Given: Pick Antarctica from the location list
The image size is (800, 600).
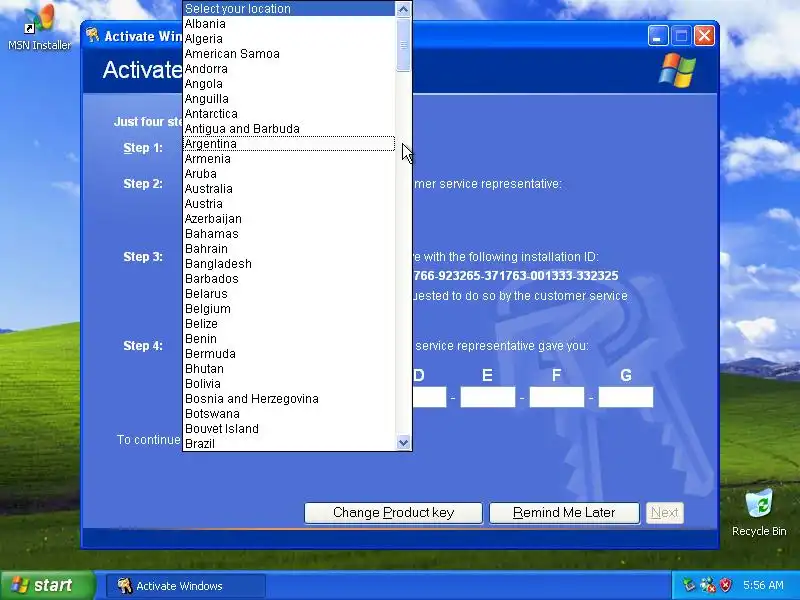Looking at the screenshot, I should click(289, 114).
